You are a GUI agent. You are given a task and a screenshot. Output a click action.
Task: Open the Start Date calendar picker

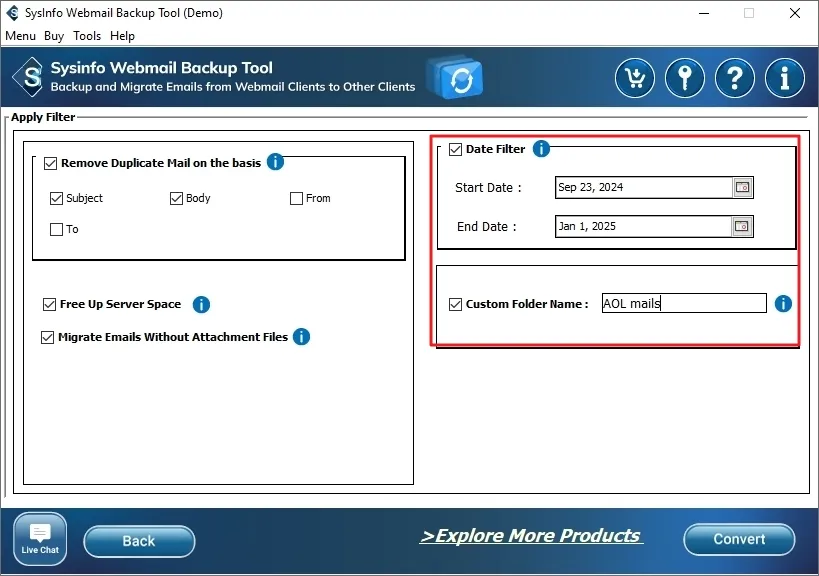click(x=742, y=187)
